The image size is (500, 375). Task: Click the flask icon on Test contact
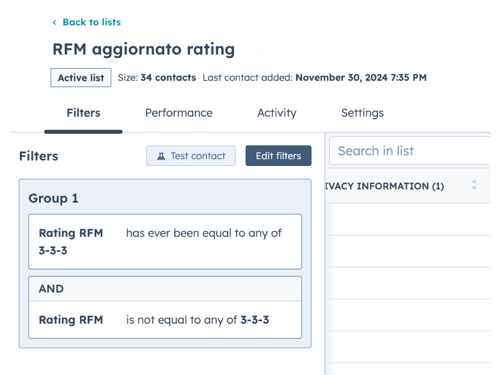161,156
